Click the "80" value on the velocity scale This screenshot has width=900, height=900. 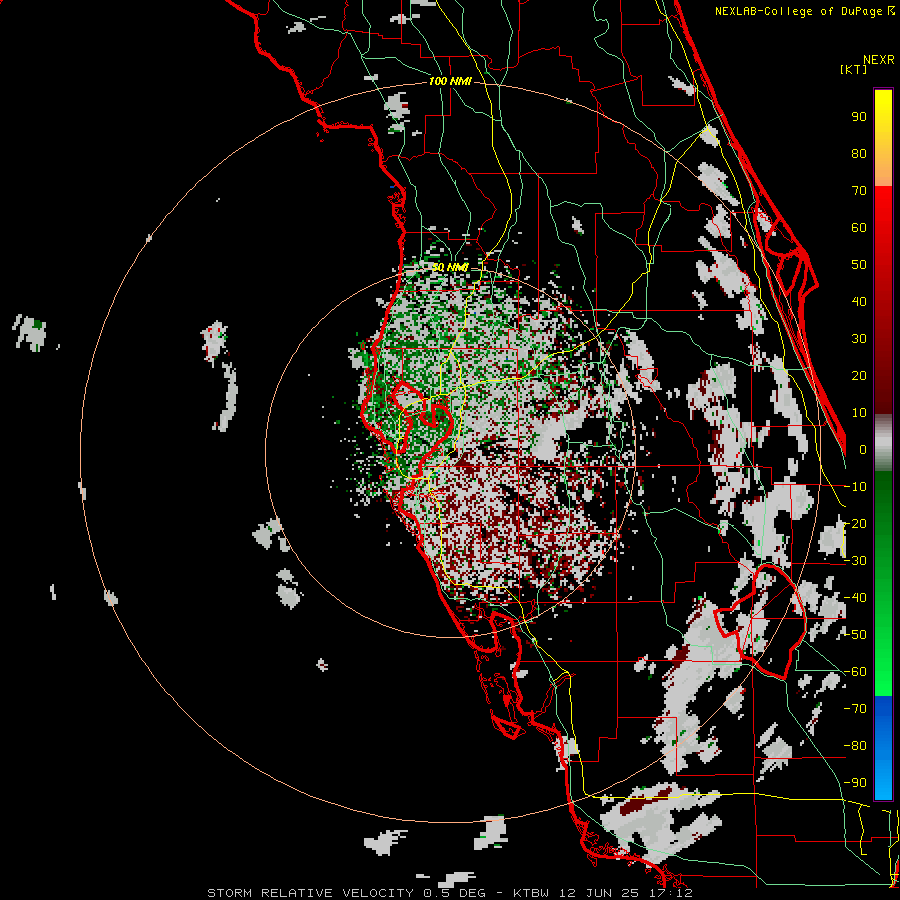point(859,154)
